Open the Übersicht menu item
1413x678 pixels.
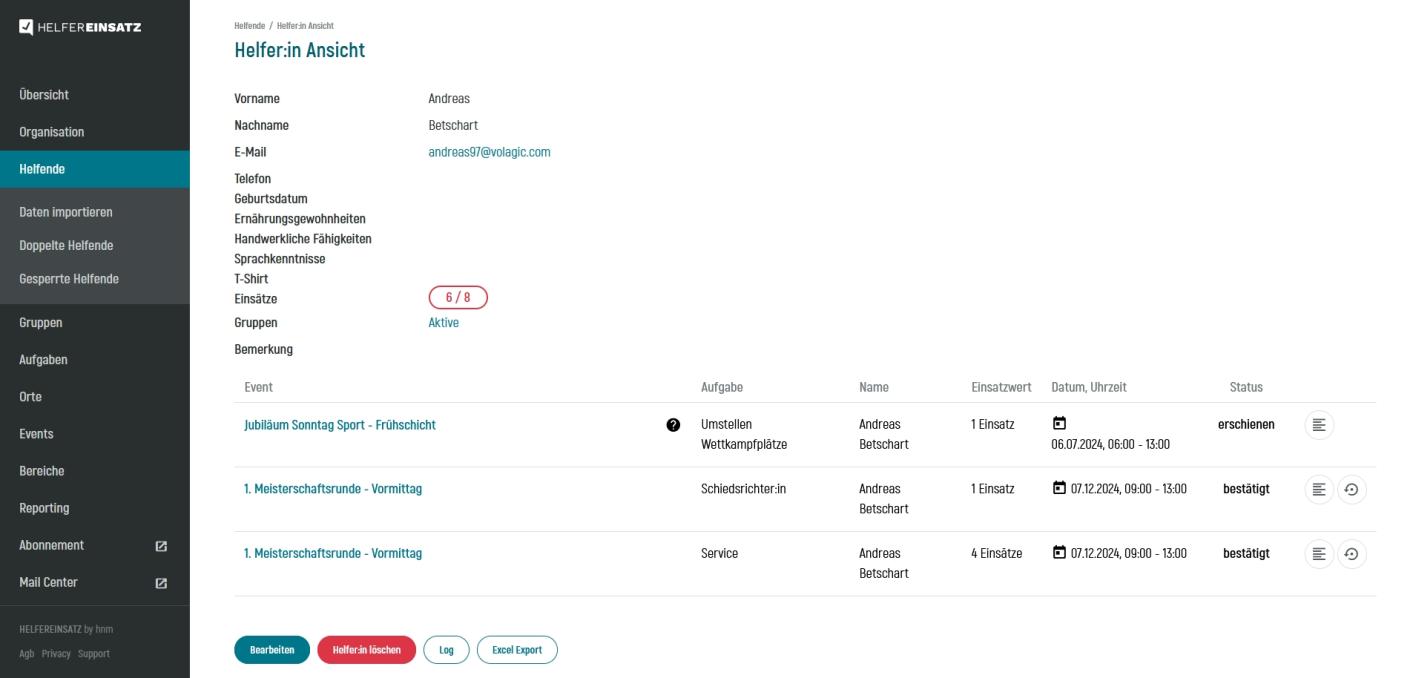[44, 95]
